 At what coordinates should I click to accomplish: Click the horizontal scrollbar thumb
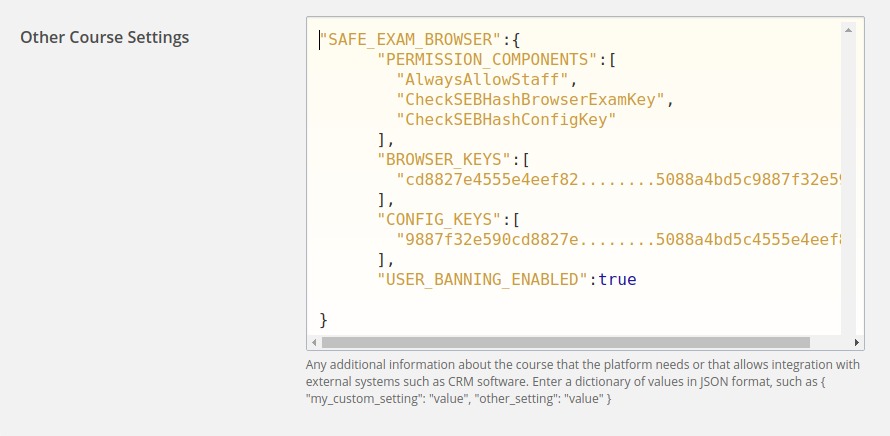click(566, 342)
